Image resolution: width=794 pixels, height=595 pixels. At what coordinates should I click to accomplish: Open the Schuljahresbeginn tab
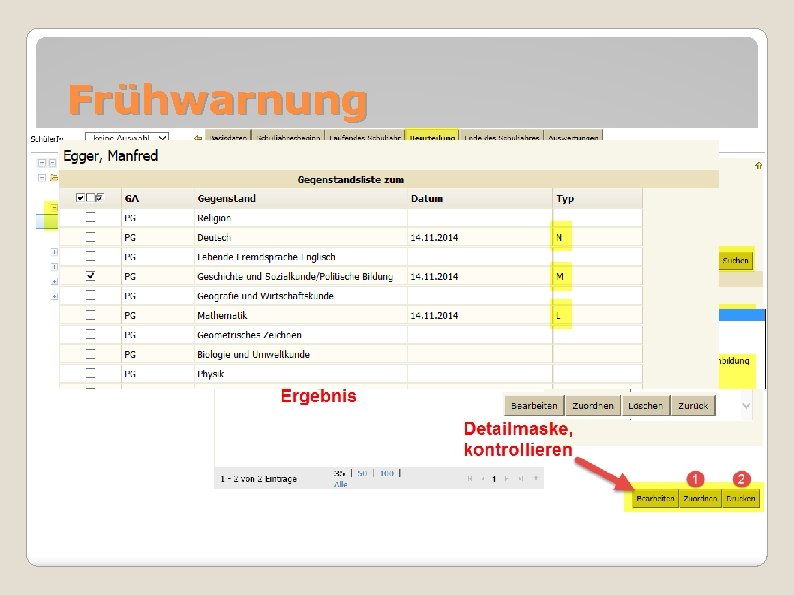288,137
